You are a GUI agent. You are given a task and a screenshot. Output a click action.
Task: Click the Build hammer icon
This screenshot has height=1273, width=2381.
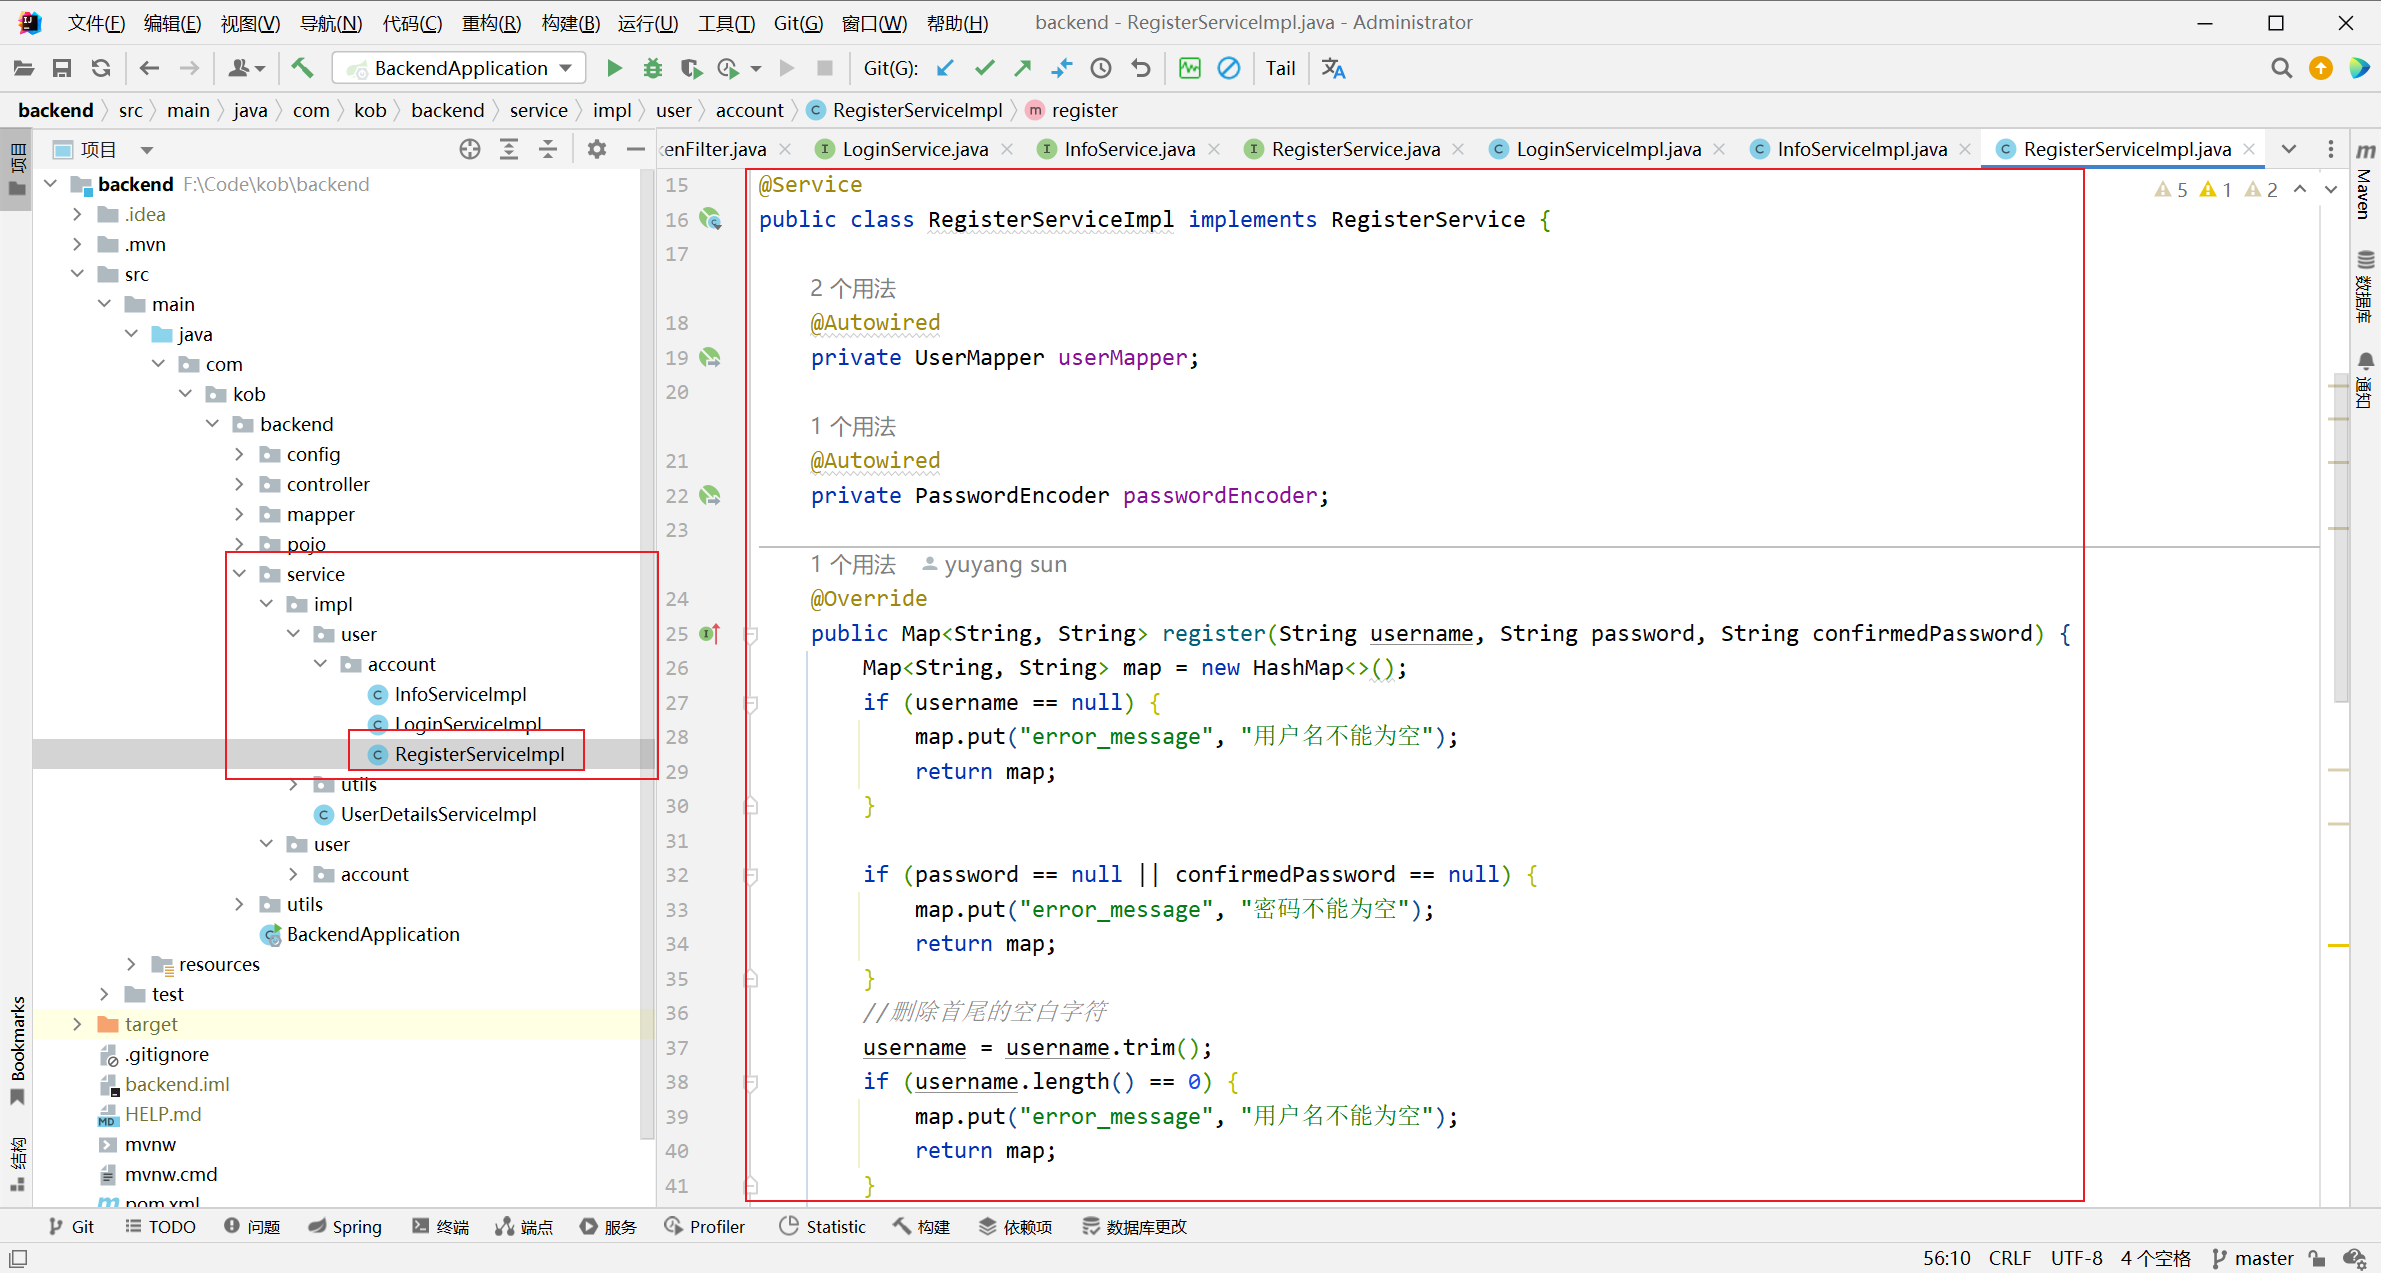click(302, 68)
